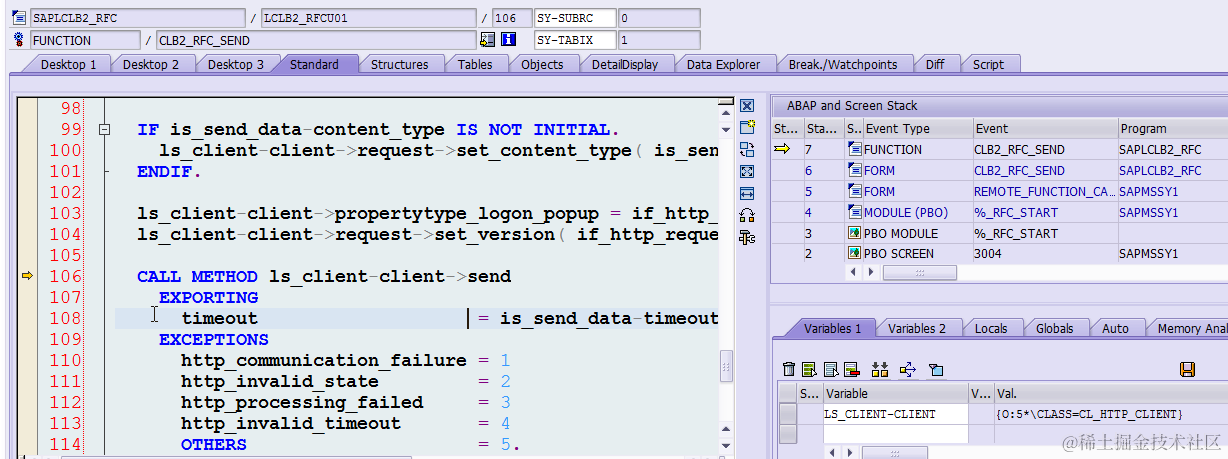Click line 108 timeout in code
Image resolution: width=1228 pixels, height=459 pixels.
tap(219, 318)
